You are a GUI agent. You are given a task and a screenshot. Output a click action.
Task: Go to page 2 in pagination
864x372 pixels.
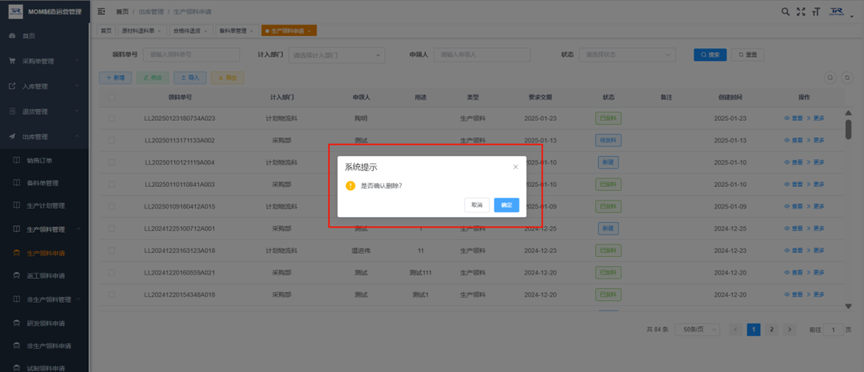771,330
